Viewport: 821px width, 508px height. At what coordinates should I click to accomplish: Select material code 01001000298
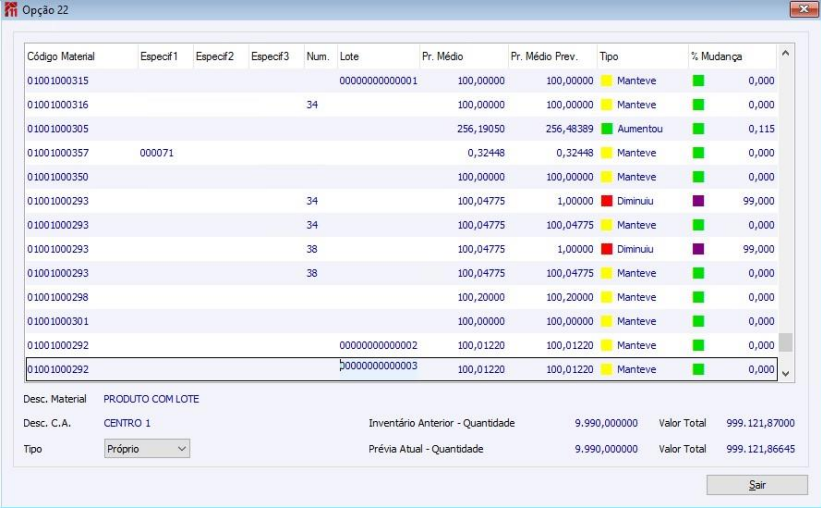[x=58, y=297]
